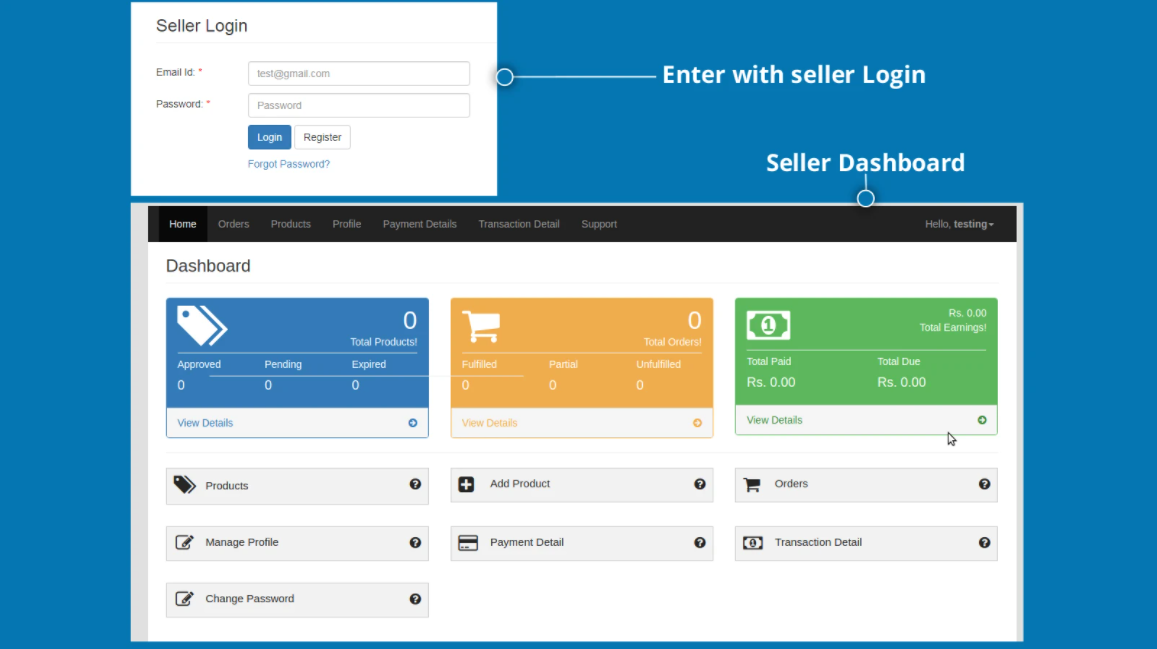Viewport: 1157px width, 649px height.
Task: Click the blue Login button
Action: click(269, 137)
